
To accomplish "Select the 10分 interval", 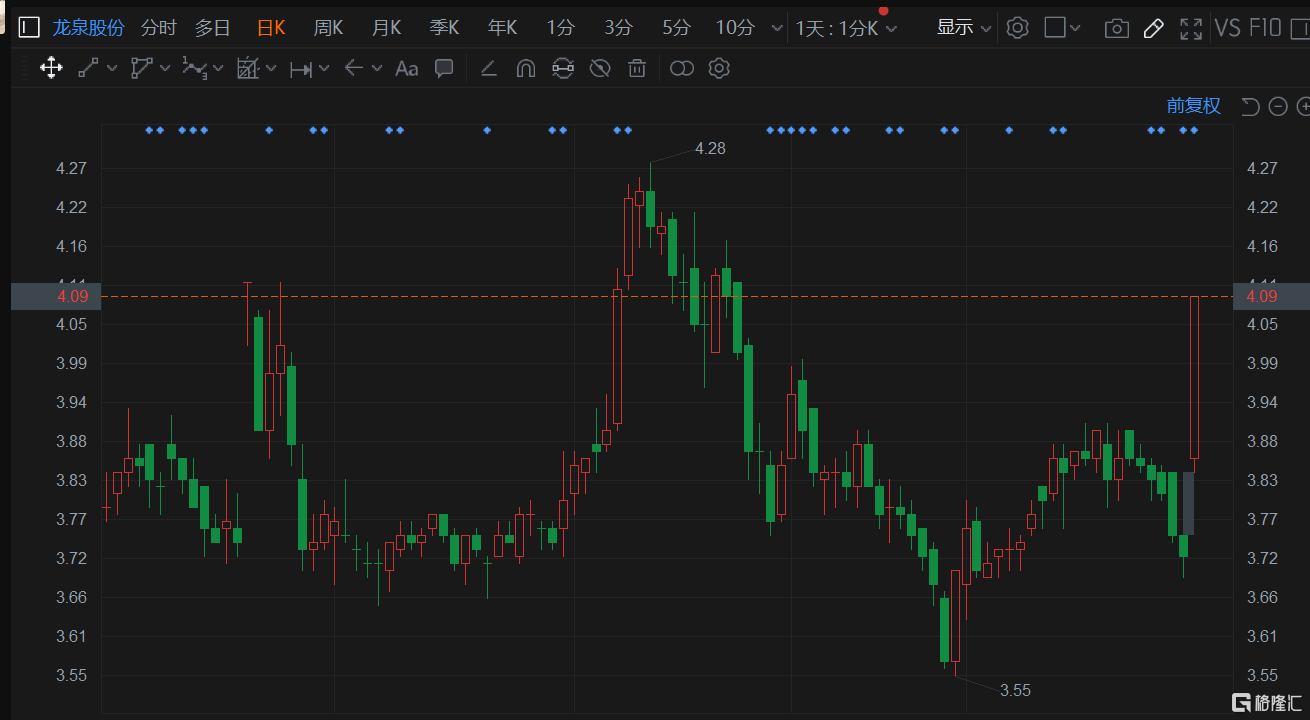I will pos(735,28).
